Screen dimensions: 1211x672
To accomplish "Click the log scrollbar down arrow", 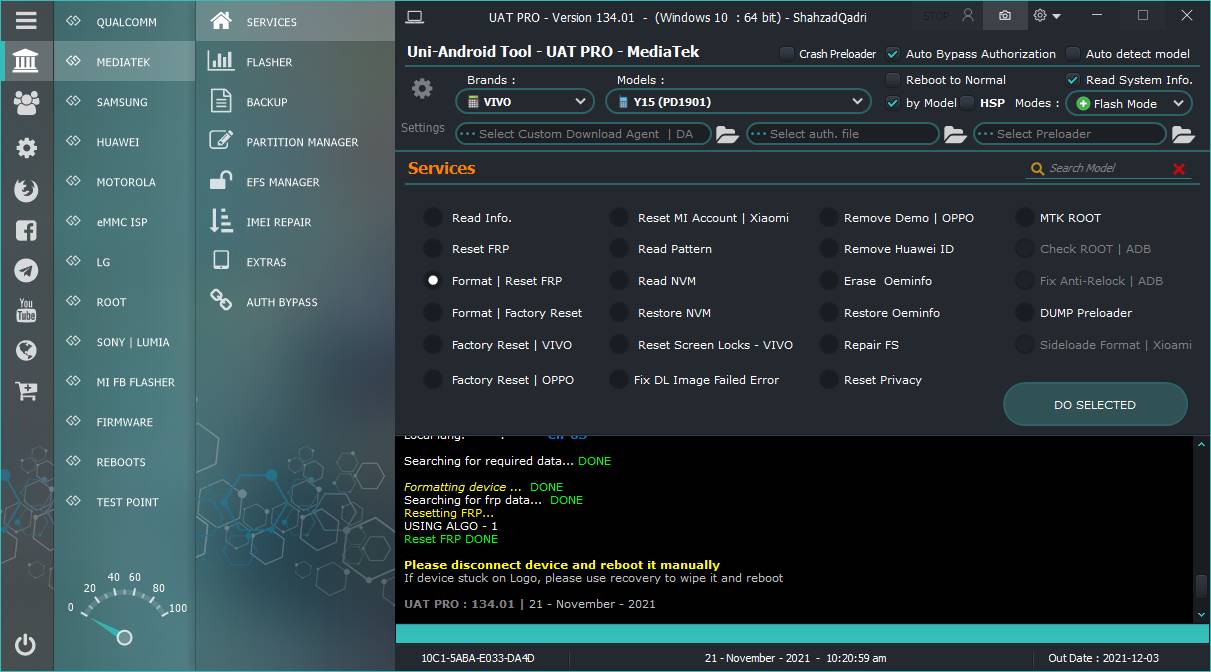I will click(1202, 614).
